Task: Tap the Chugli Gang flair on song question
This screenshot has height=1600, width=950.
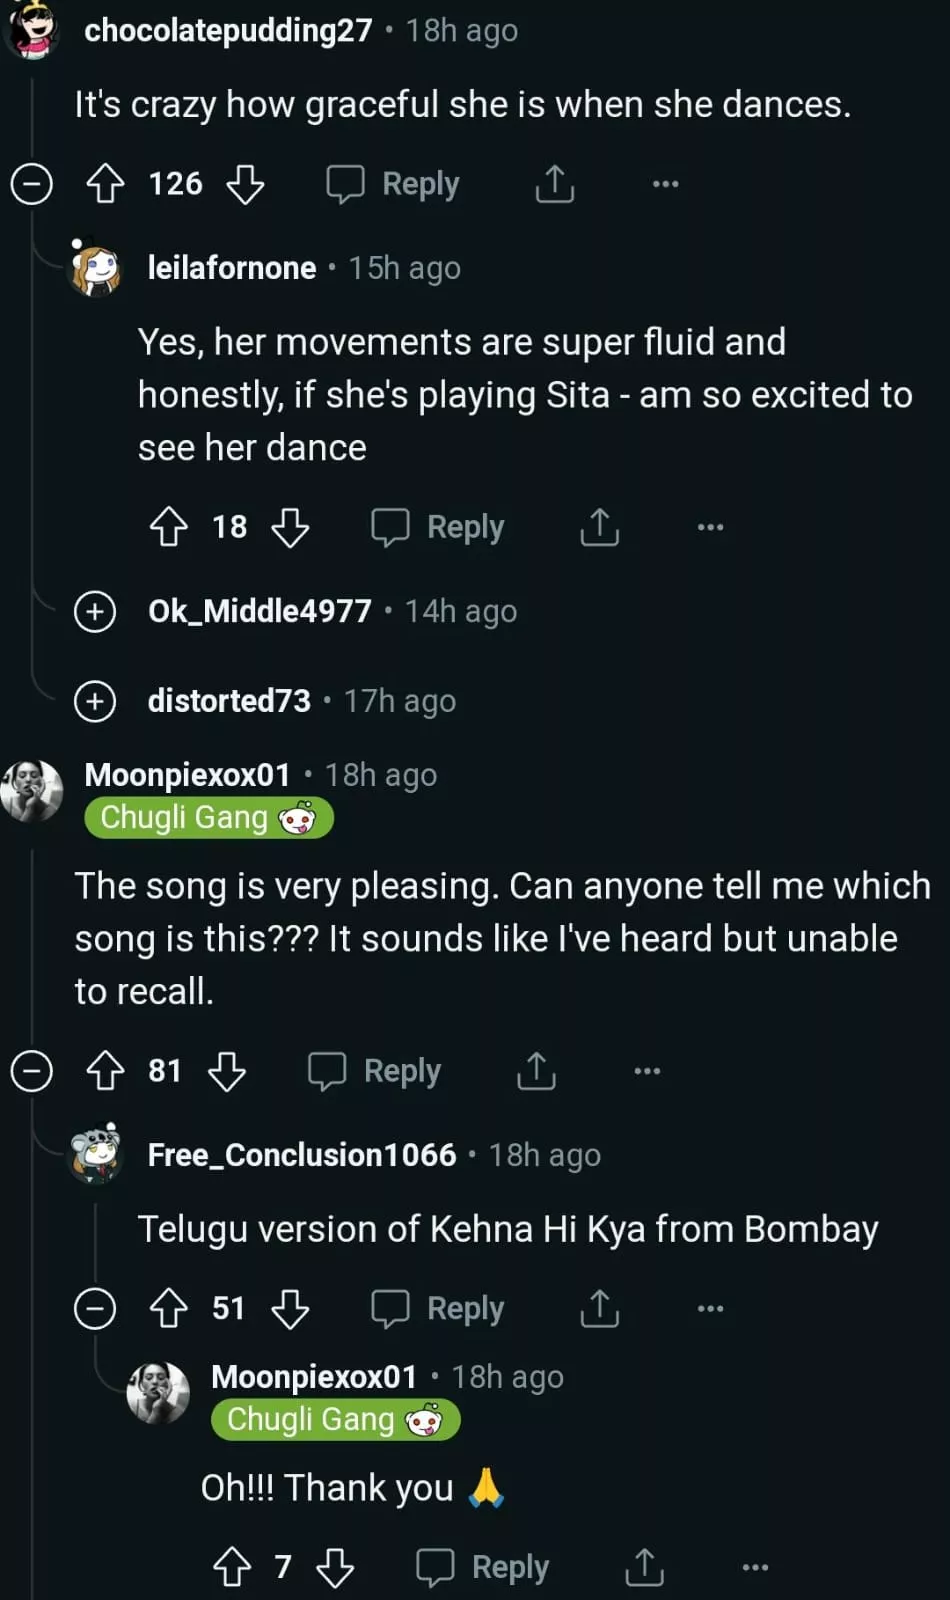Action: (208, 818)
